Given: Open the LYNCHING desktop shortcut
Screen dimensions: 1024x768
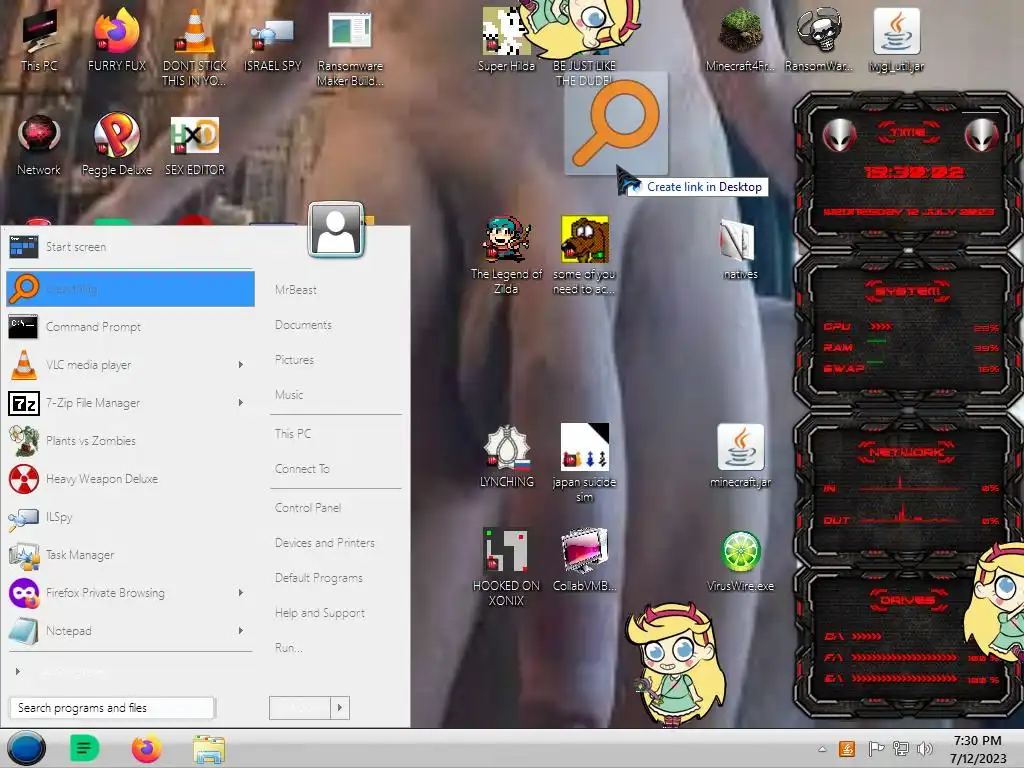Looking at the screenshot, I should 506,456.
